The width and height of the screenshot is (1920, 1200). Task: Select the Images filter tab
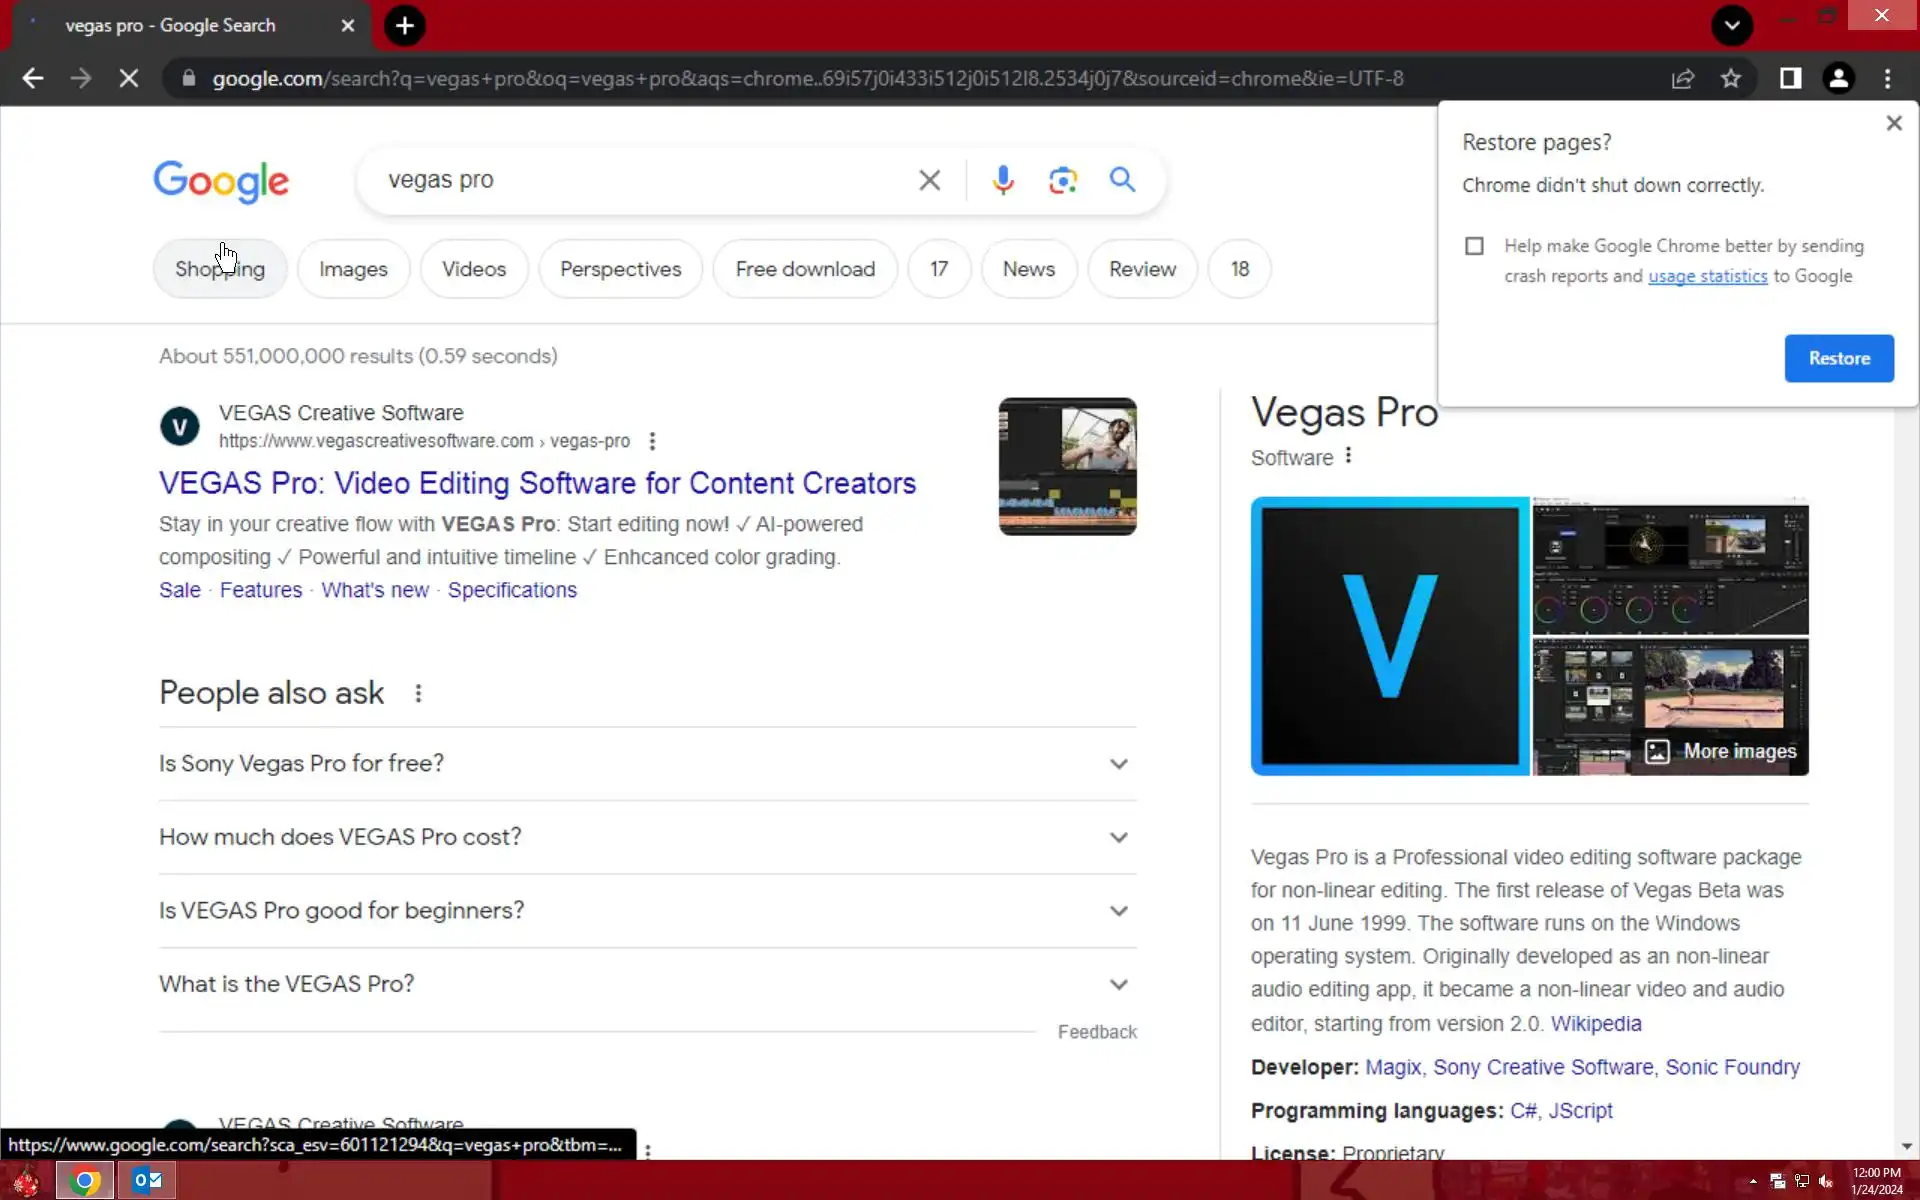[353, 269]
